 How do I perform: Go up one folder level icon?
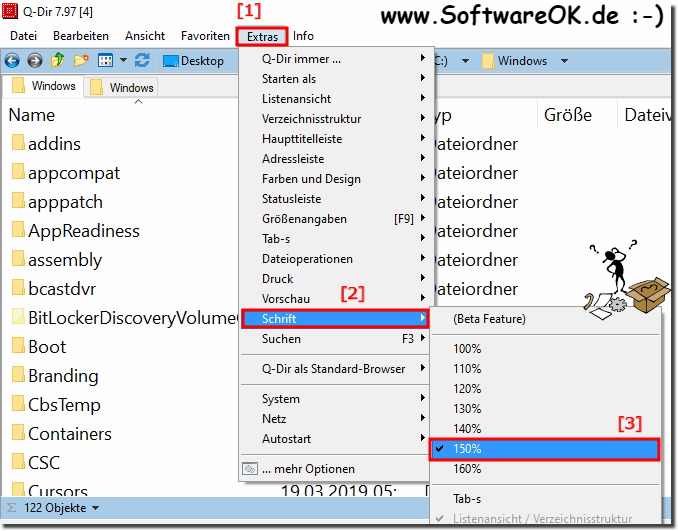(x=58, y=61)
